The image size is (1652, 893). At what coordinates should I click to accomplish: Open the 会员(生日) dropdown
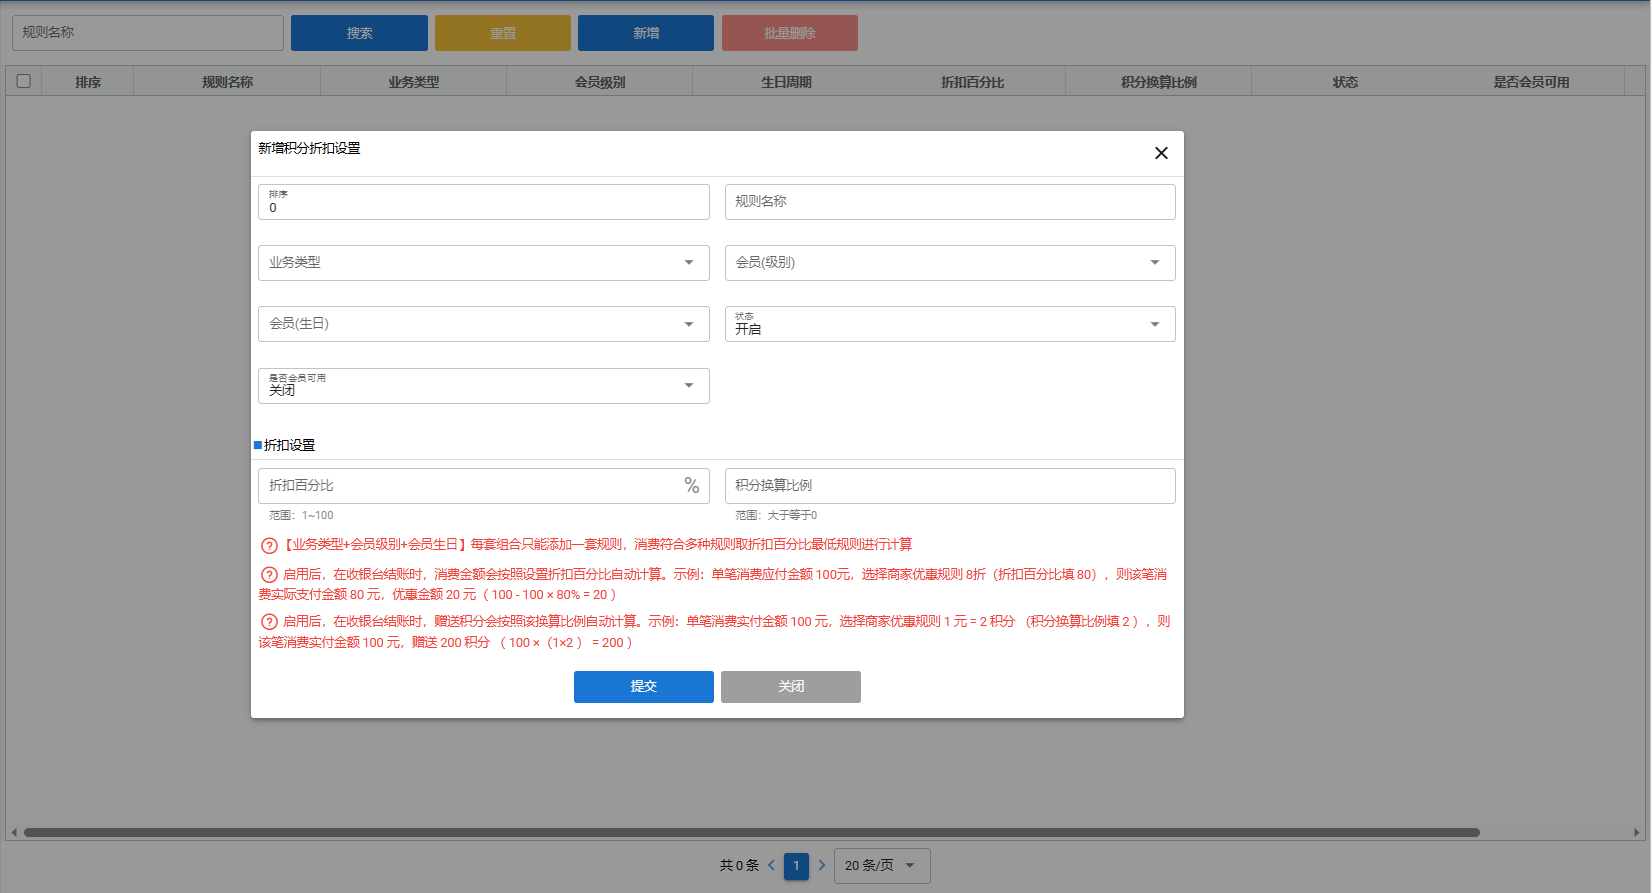coord(484,324)
